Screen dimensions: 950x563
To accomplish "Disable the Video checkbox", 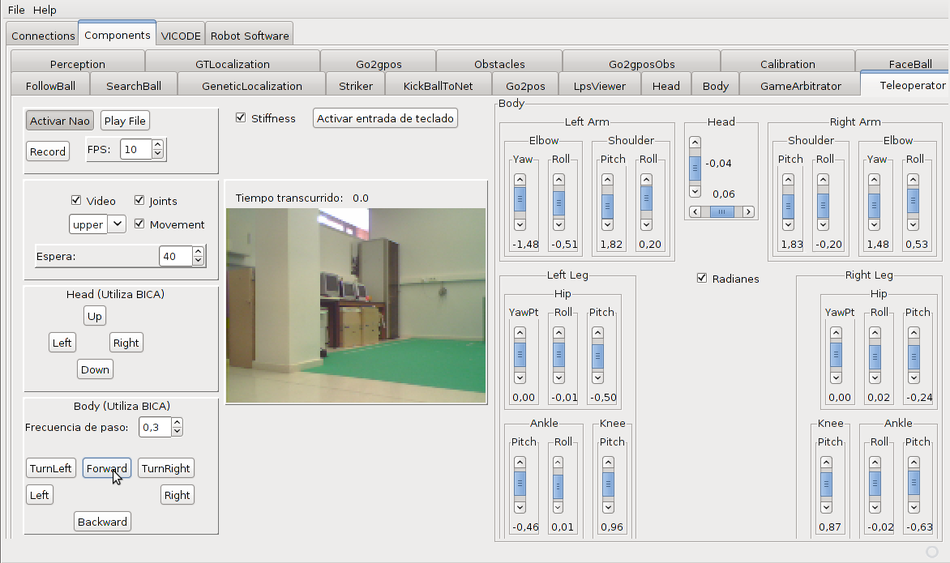I will tap(77, 200).
